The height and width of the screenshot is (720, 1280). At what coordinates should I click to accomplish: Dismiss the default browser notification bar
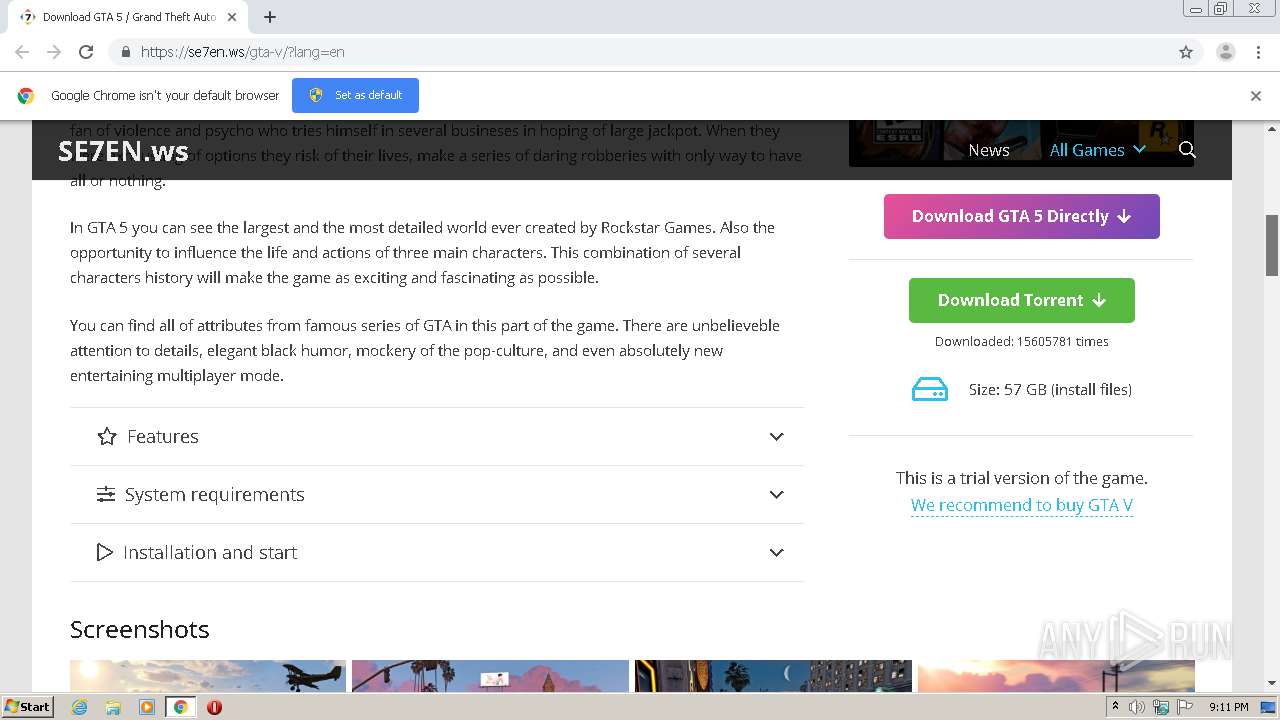1256,96
